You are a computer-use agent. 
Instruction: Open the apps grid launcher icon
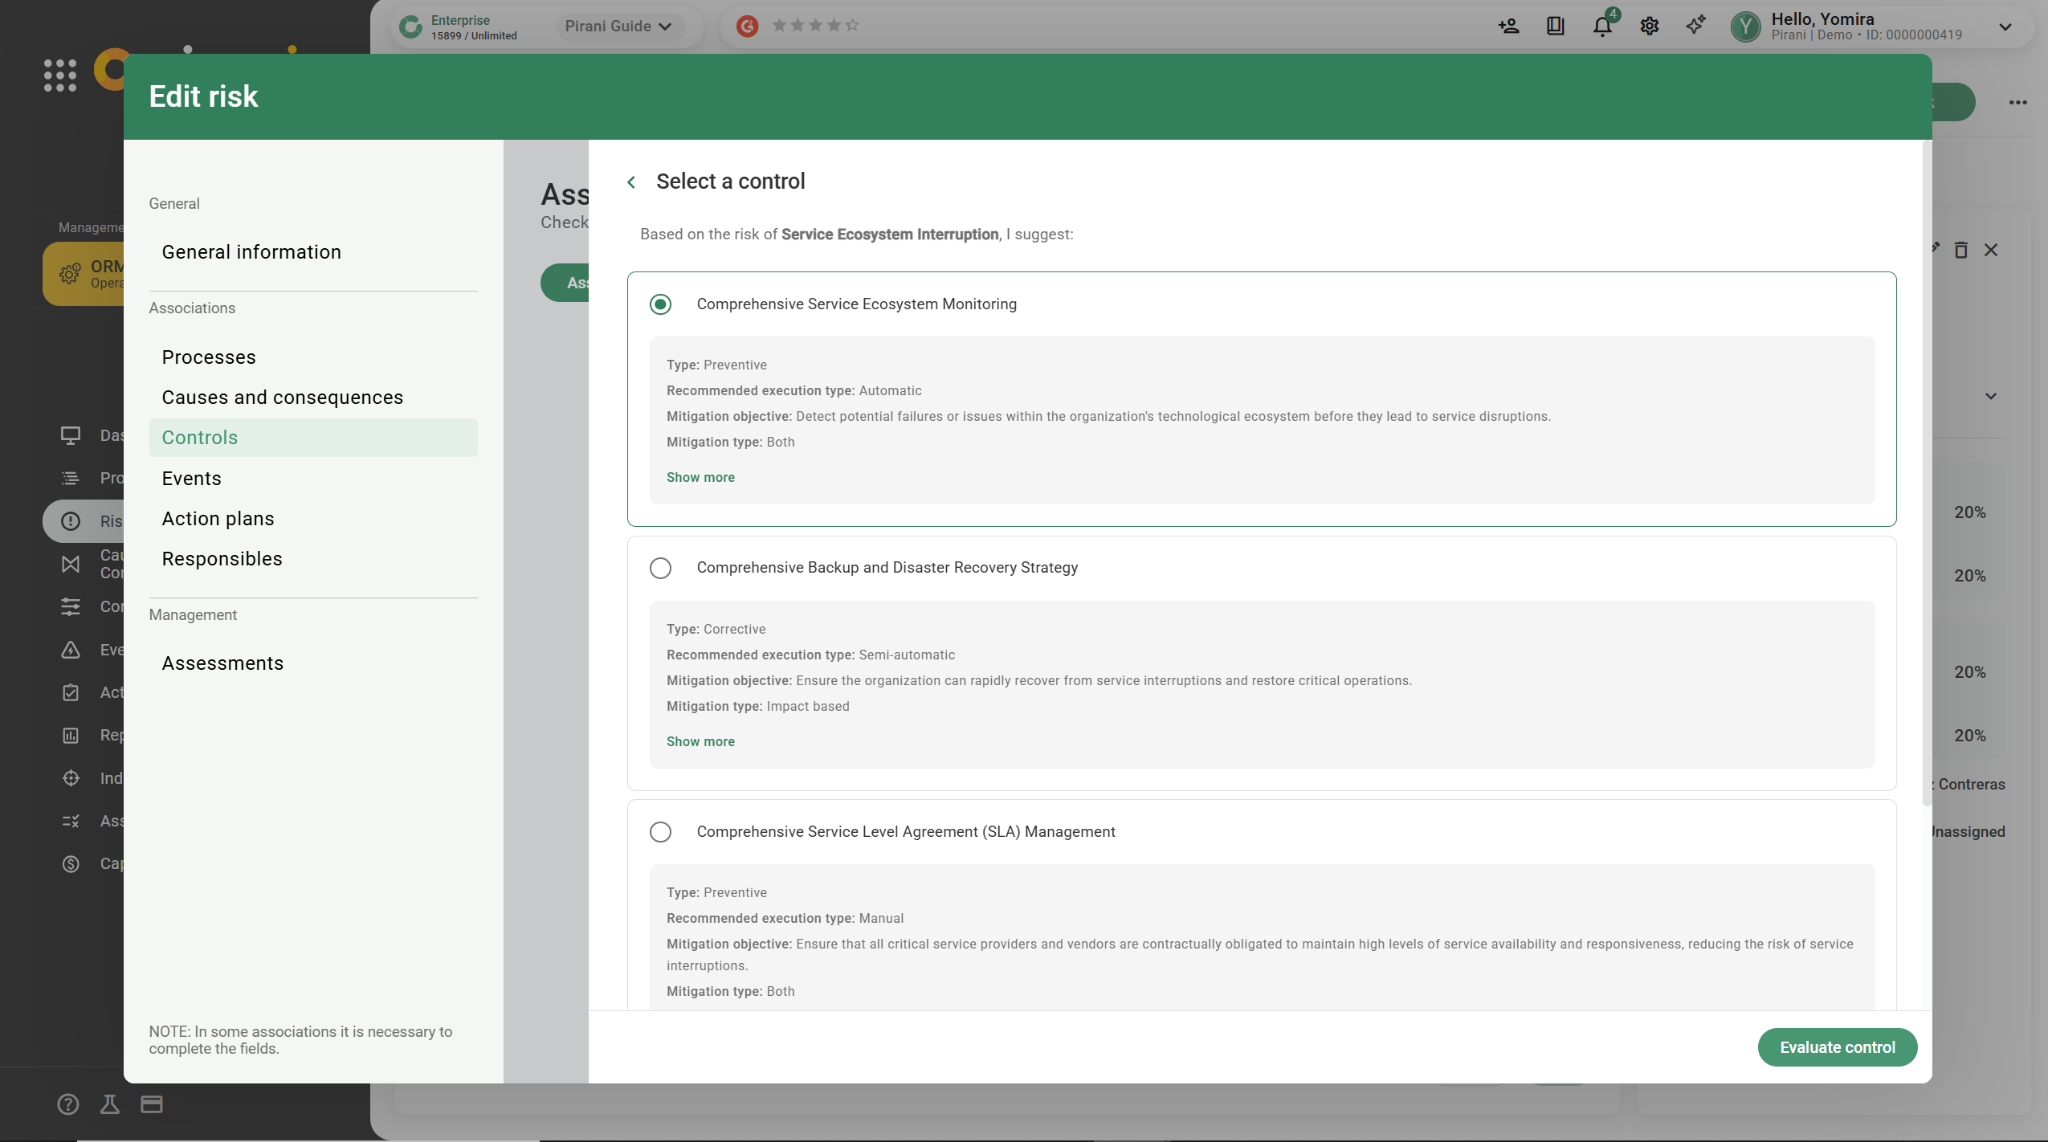click(60, 75)
